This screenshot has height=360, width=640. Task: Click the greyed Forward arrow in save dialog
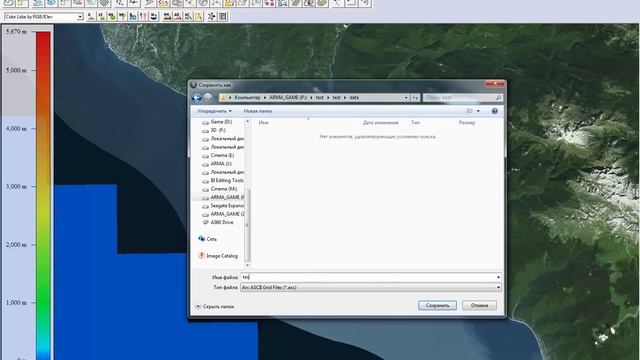tap(208, 98)
